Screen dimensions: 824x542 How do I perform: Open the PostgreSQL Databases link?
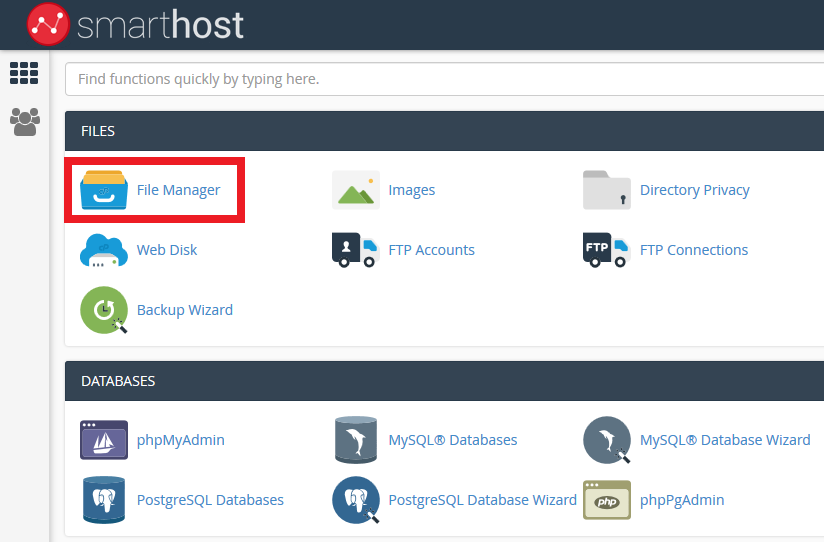(210, 500)
